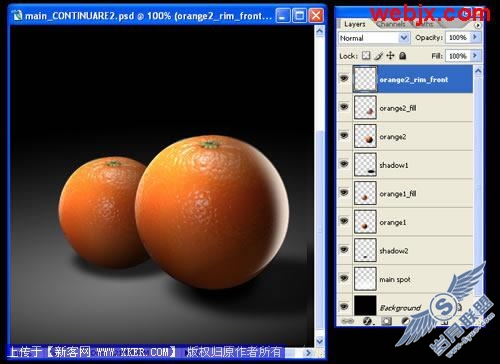Screen dimensions: 500x364
Task: Click the document window's vertical scrollbar down arrow
Action: click(320, 341)
